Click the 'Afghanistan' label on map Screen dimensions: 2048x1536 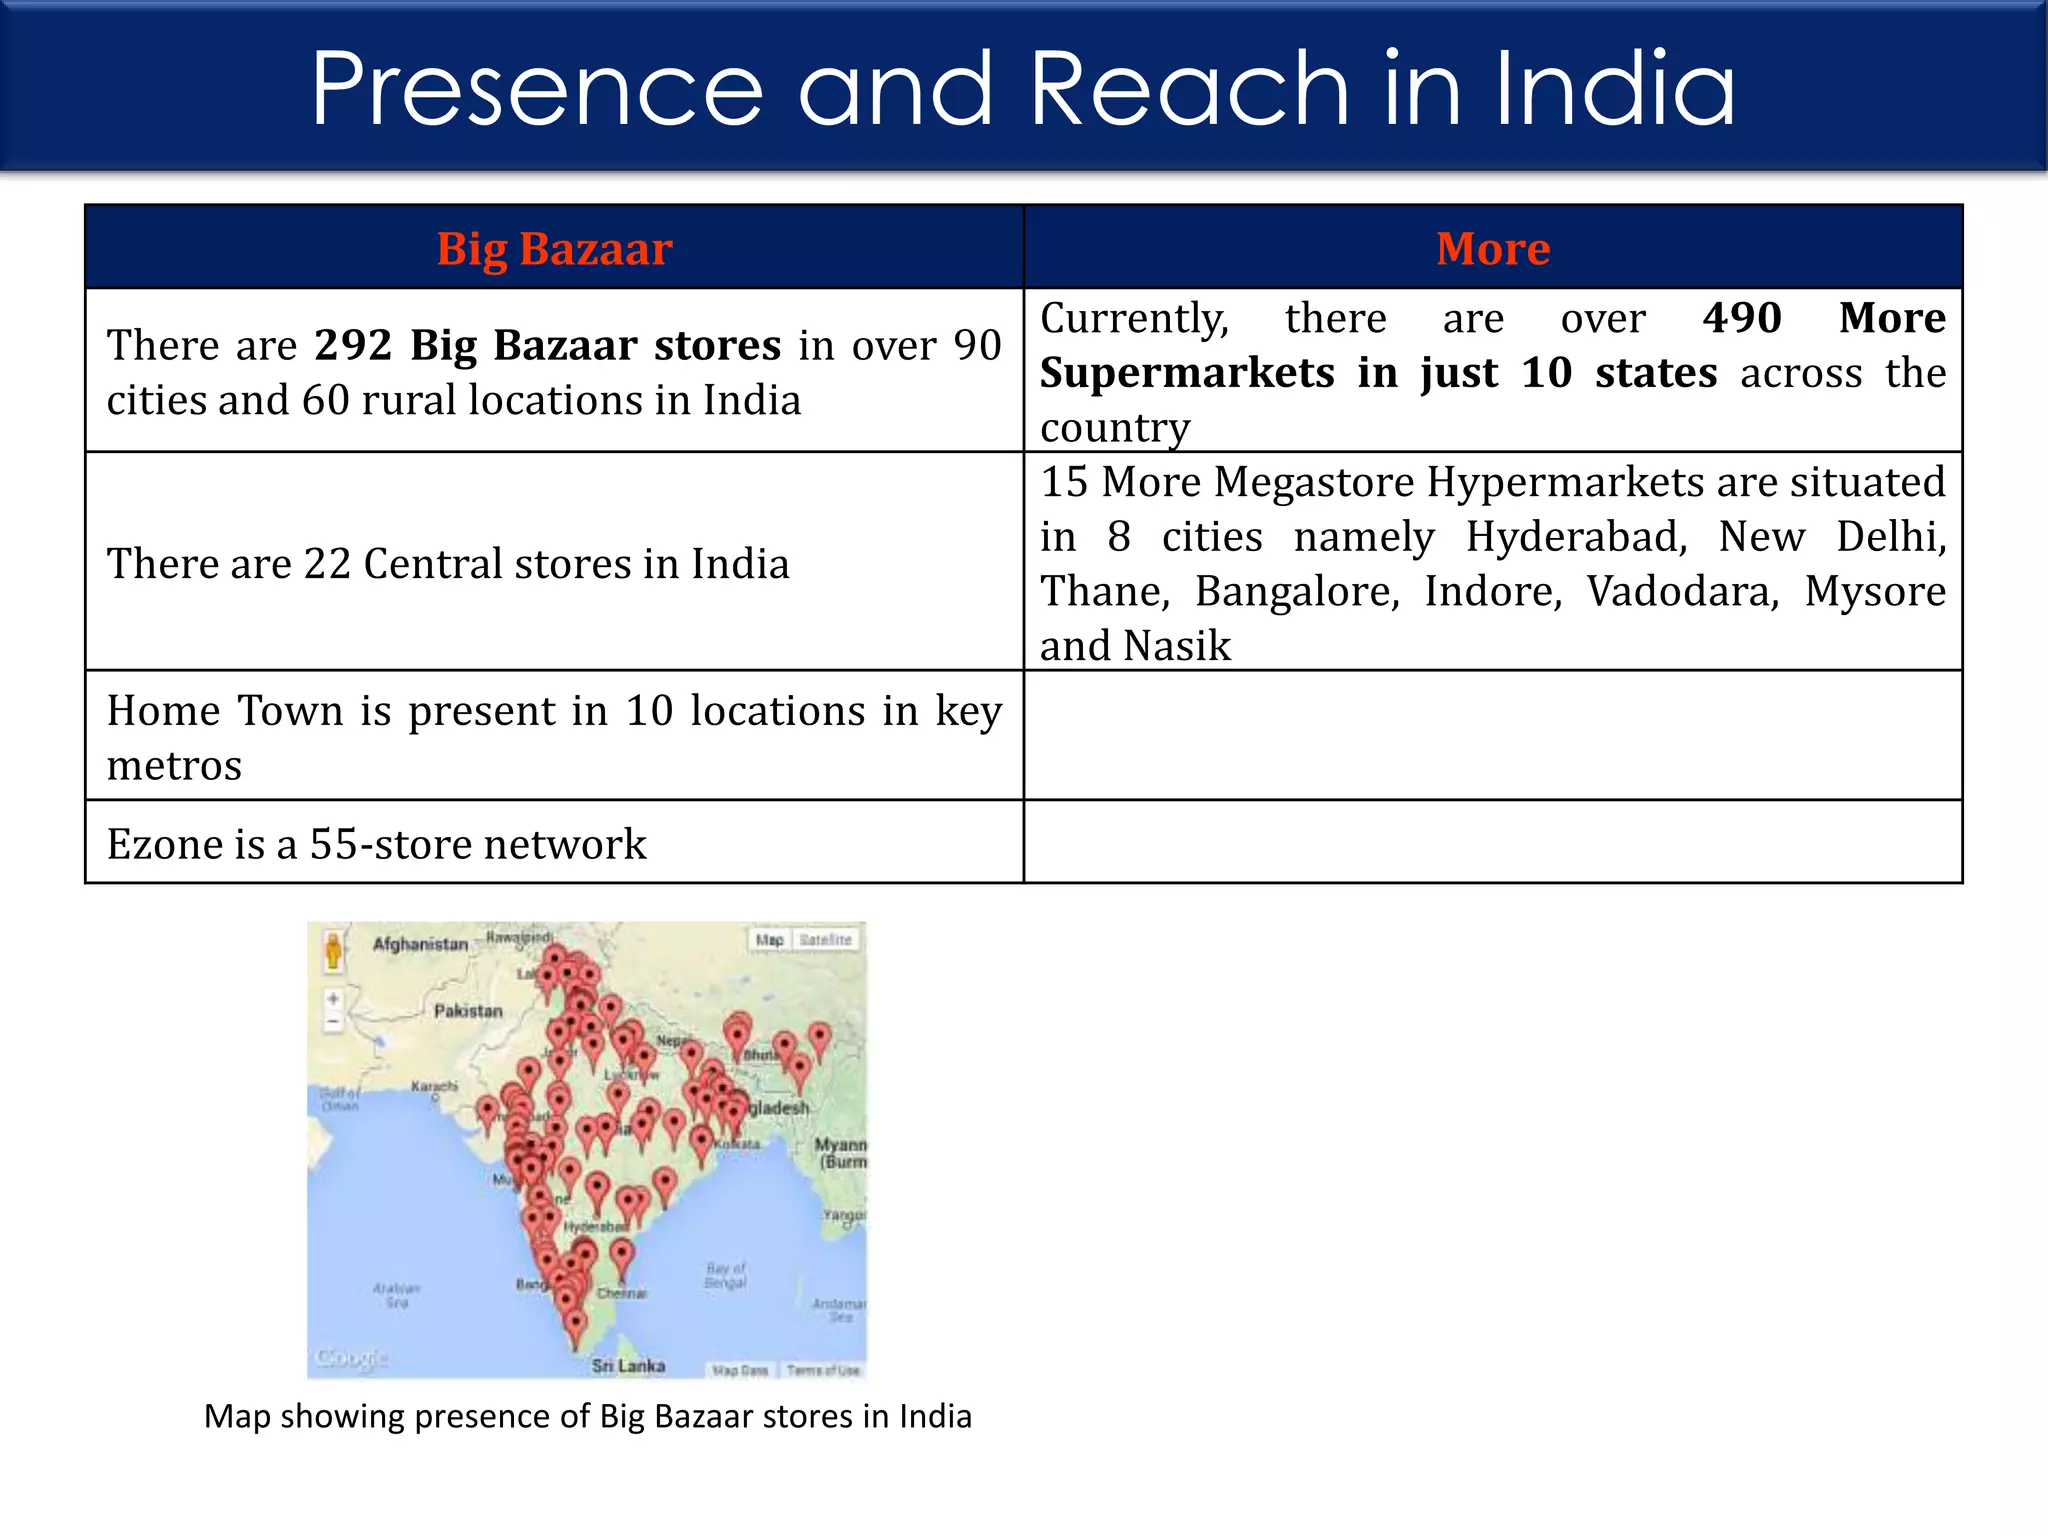(x=420, y=944)
